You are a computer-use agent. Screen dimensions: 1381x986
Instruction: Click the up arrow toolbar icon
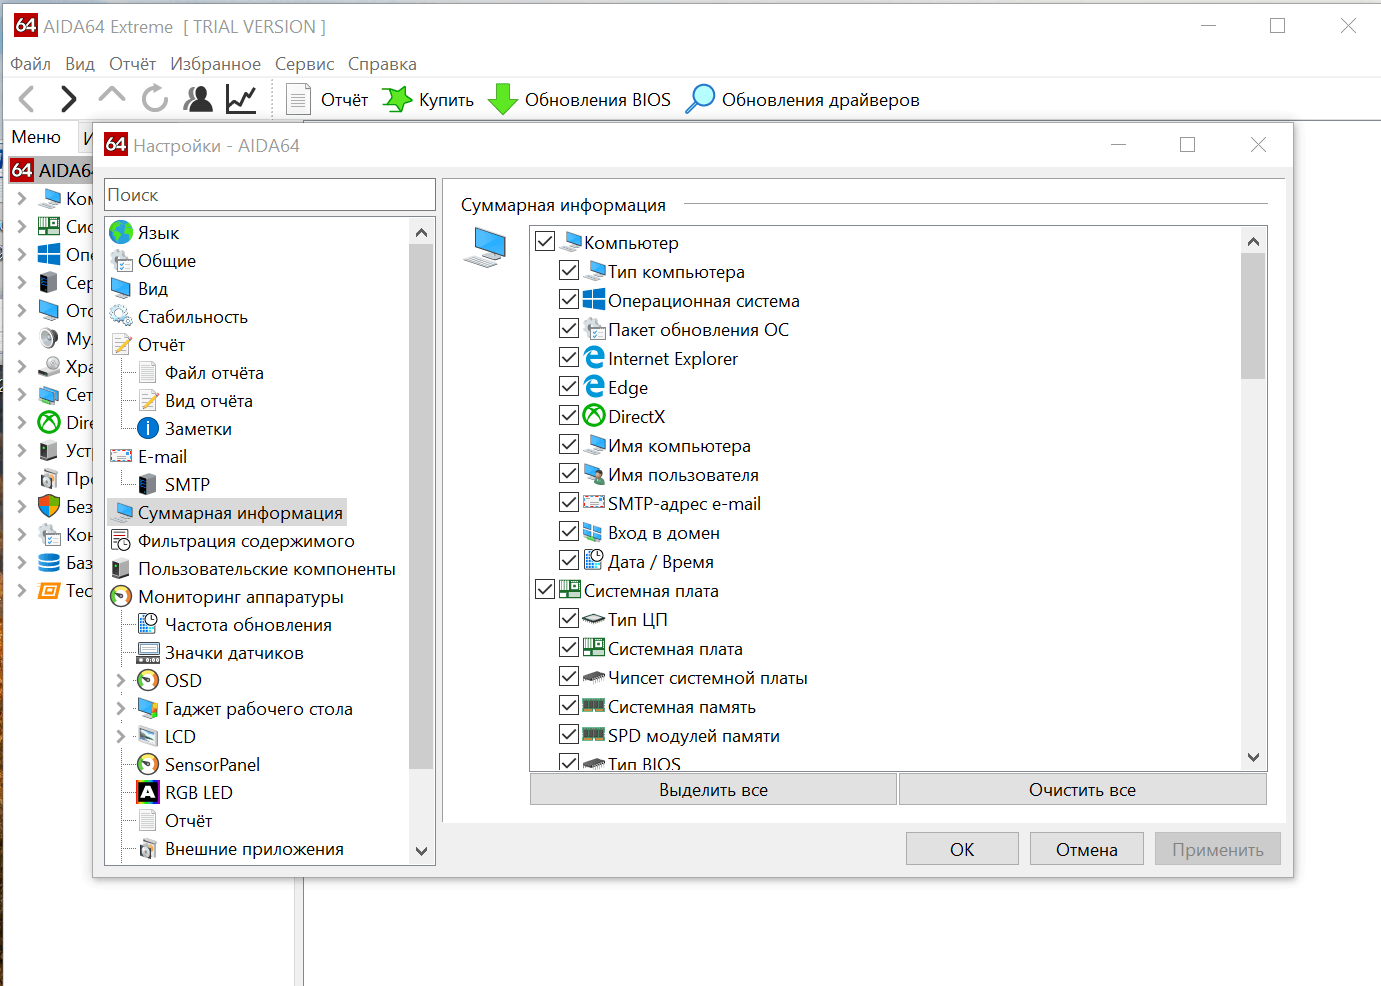point(112,96)
